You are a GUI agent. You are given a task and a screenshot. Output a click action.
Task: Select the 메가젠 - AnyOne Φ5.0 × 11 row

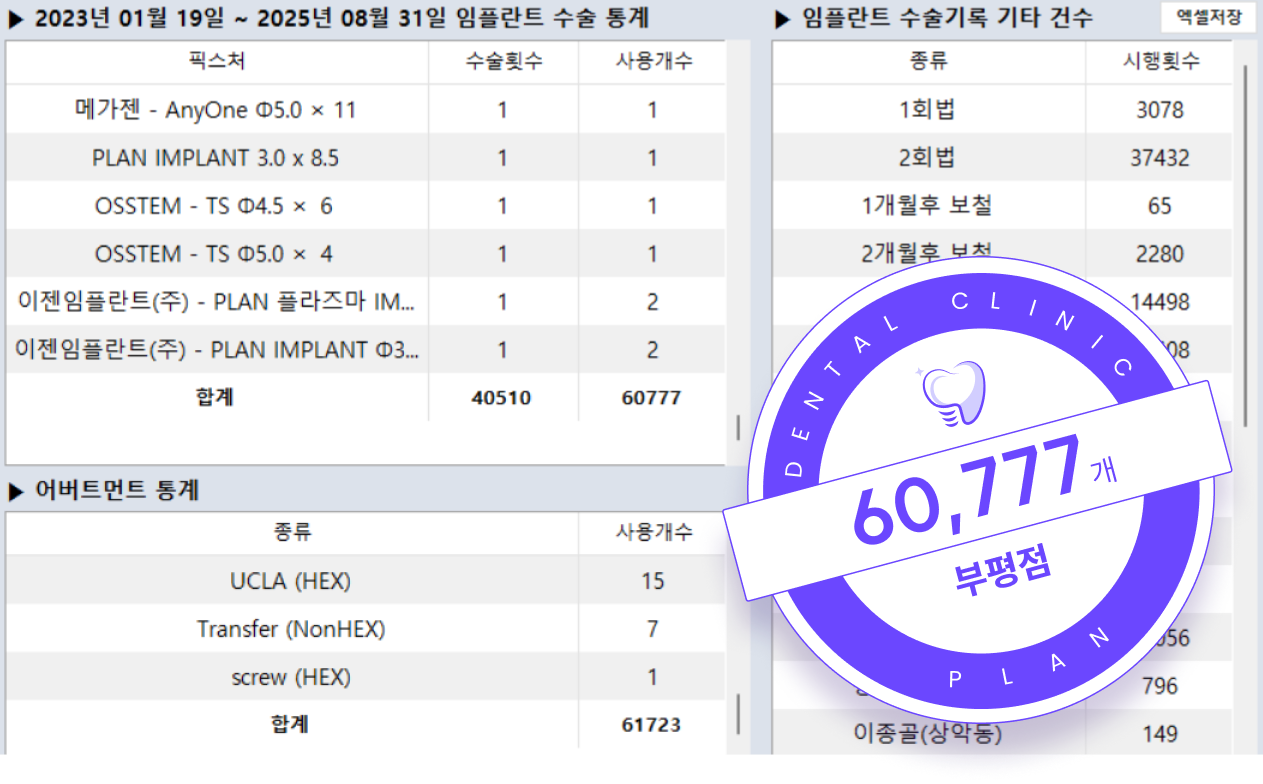click(x=217, y=109)
